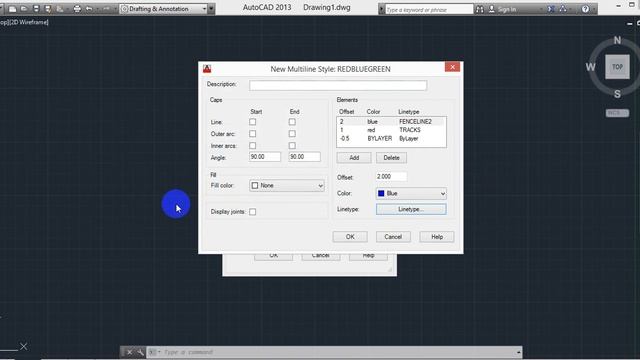
Task: Select the blue FENCELINE2 element row
Action: pos(391,122)
